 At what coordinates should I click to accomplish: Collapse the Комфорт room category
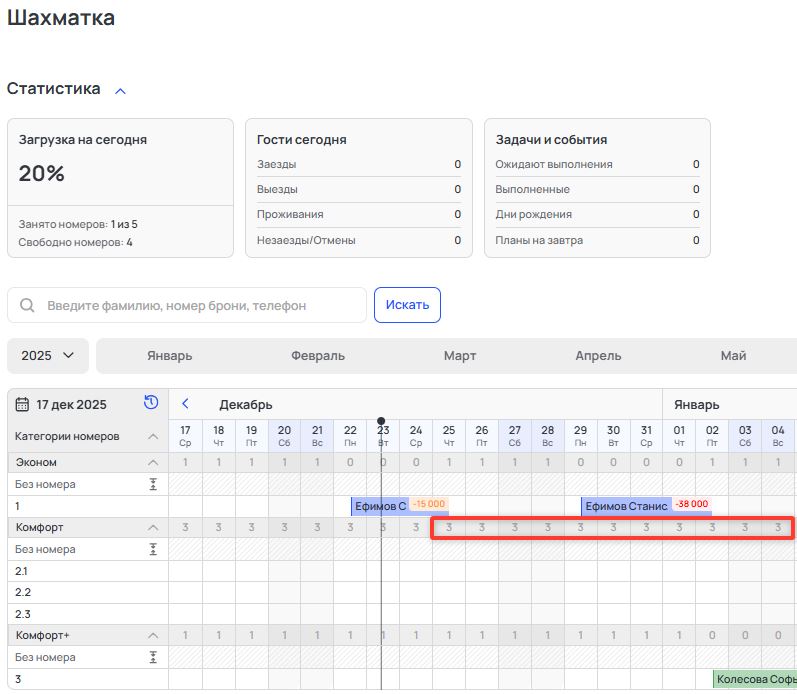[x=153, y=527]
